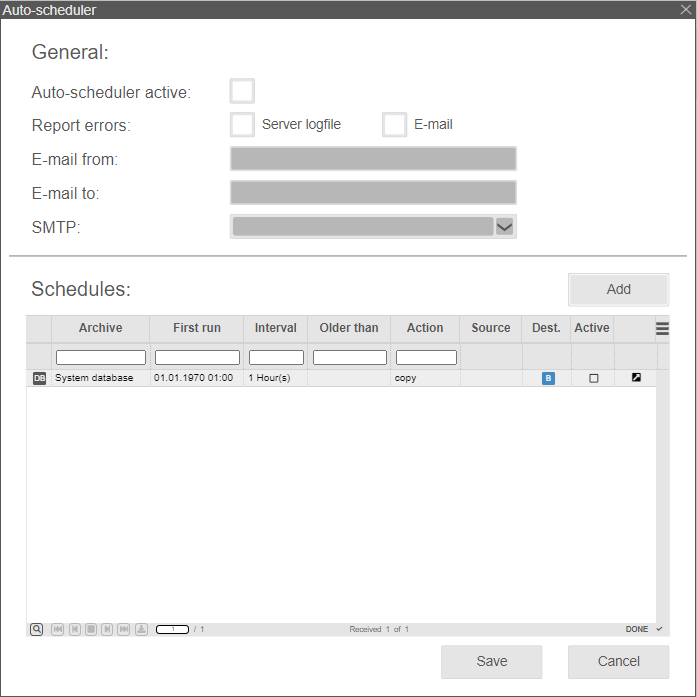Enable the Auto-scheduler active checkbox

tap(242, 91)
